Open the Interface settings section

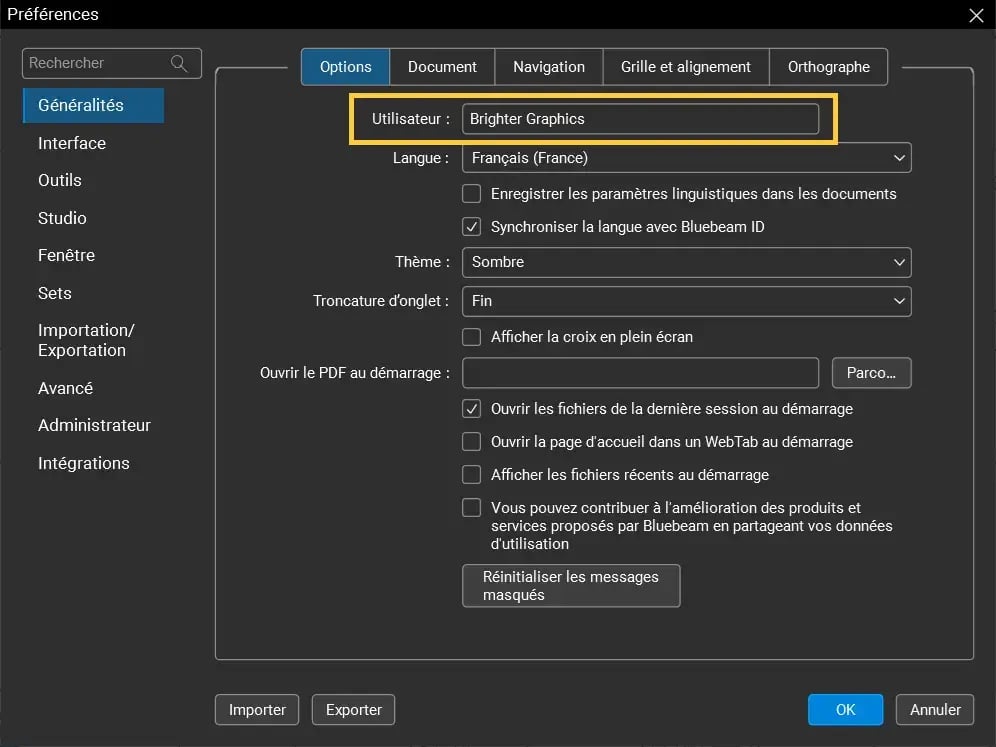[71, 143]
